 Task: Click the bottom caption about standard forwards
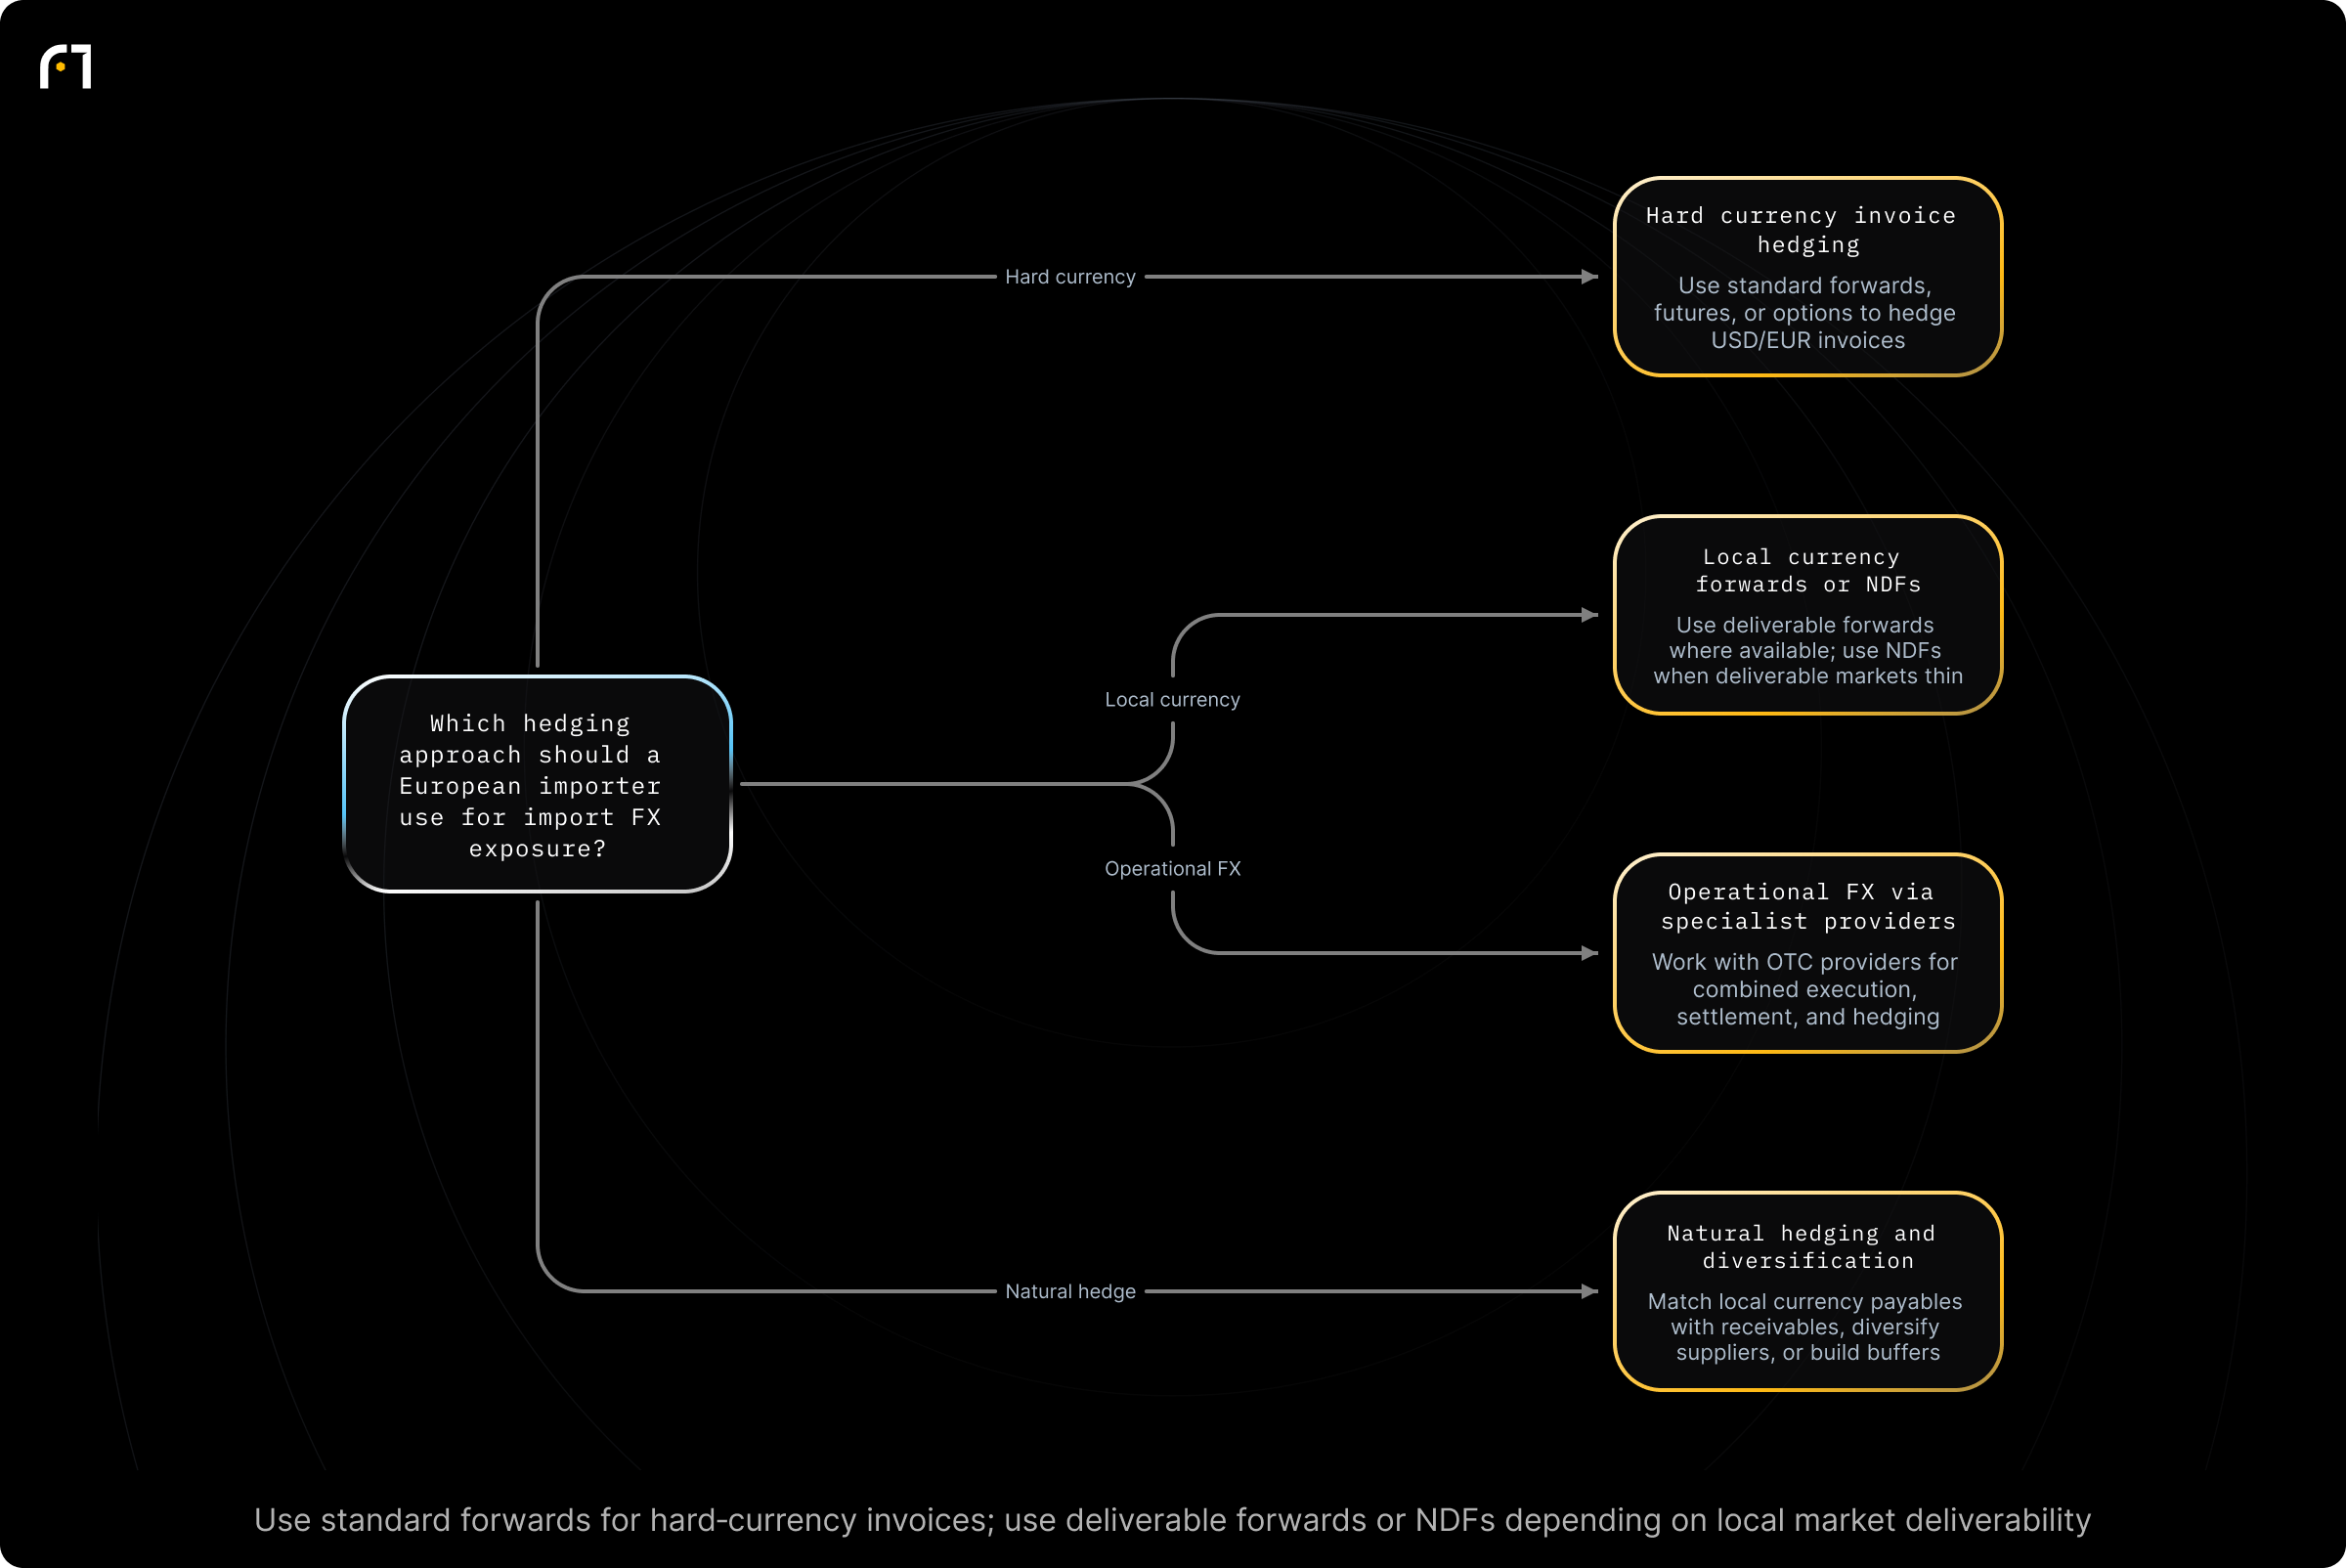click(x=1172, y=1520)
